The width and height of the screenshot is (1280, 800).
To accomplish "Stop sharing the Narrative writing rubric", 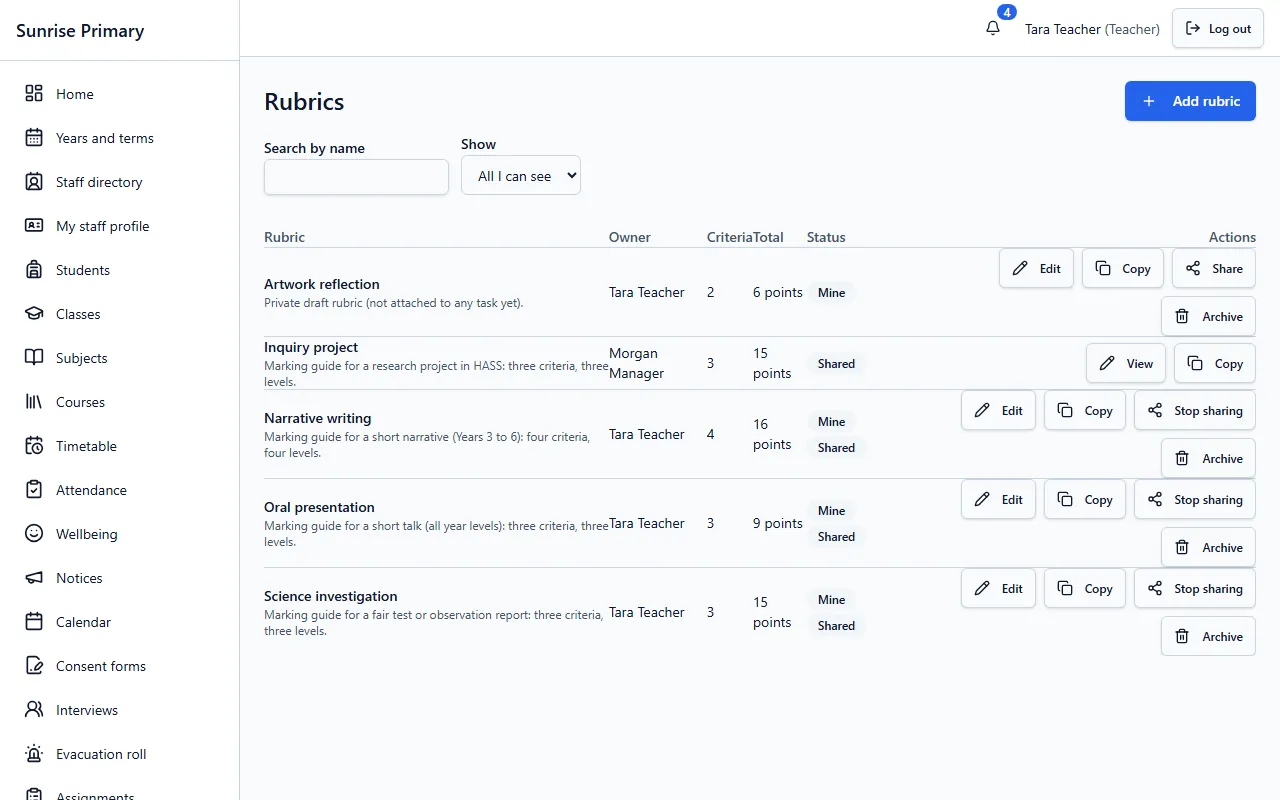I will 1195,410.
